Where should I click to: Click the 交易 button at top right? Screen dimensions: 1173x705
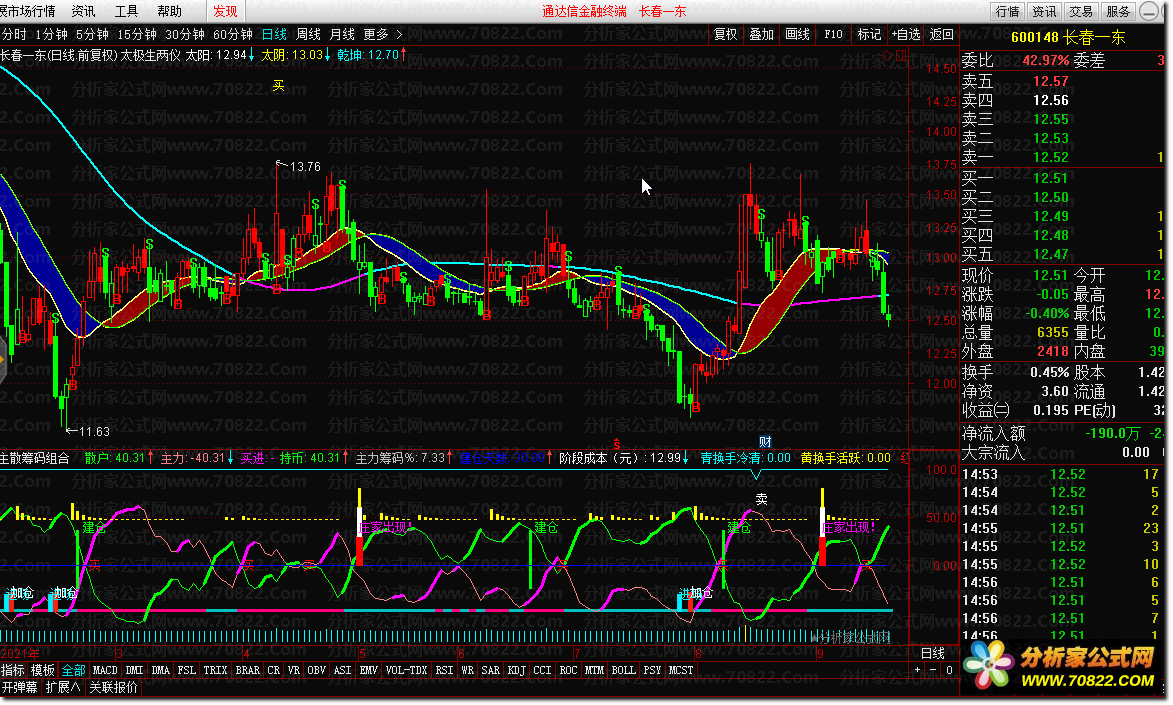pos(1081,11)
